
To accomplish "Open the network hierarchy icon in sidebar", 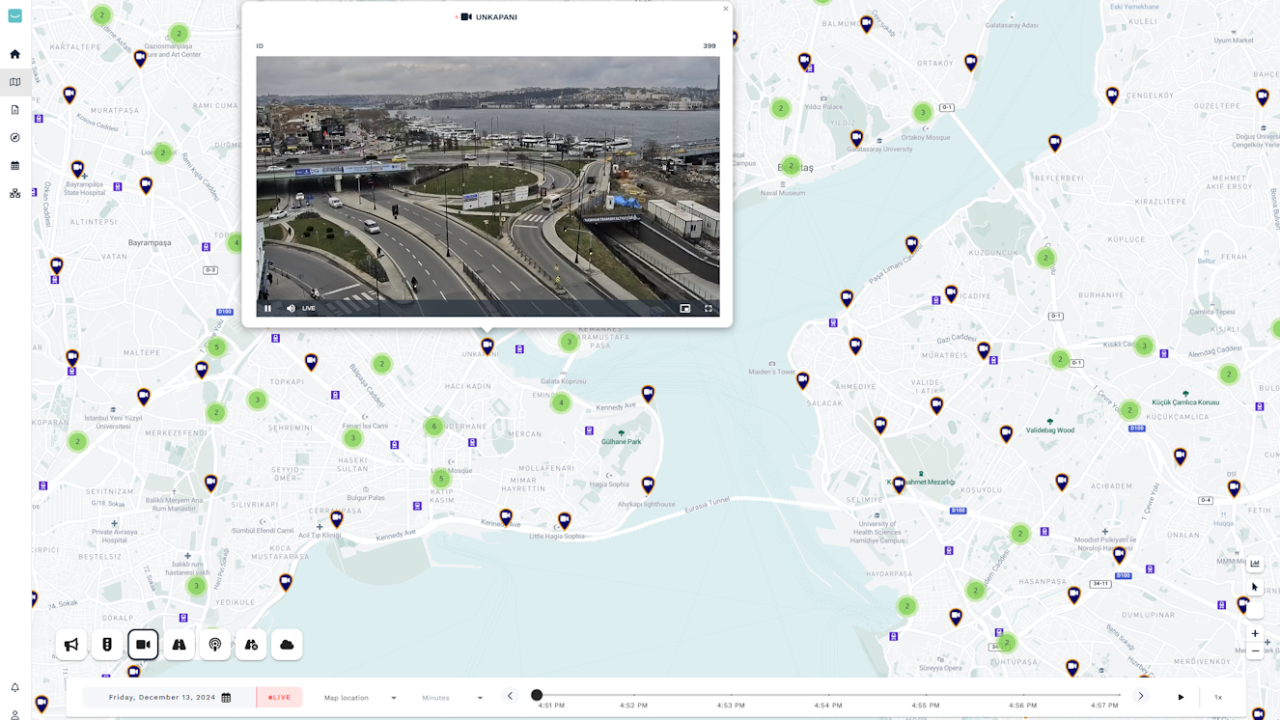I will [x=14, y=193].
